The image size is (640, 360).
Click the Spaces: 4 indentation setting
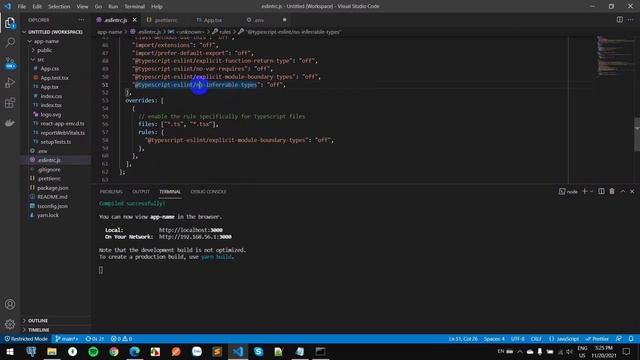click(x=494, y=339)
